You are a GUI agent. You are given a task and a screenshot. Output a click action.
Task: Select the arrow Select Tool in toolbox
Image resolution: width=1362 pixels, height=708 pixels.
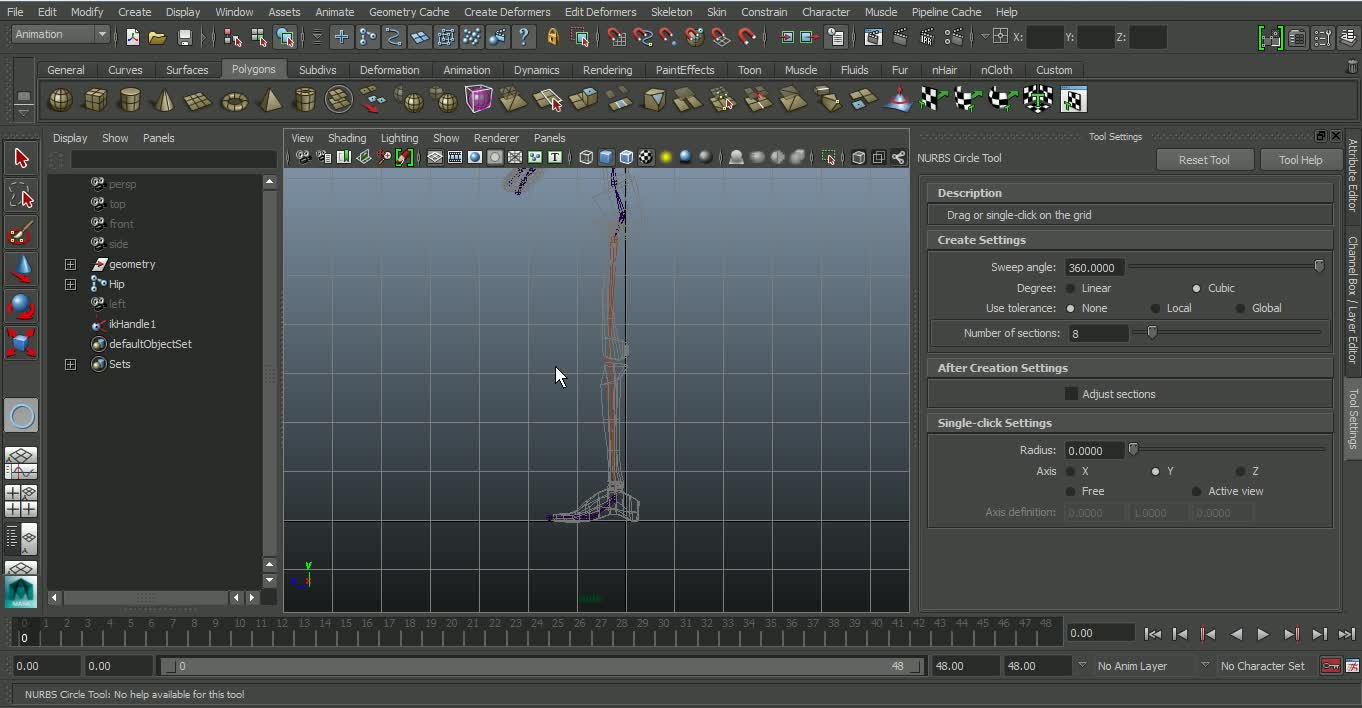click(21, 158)
